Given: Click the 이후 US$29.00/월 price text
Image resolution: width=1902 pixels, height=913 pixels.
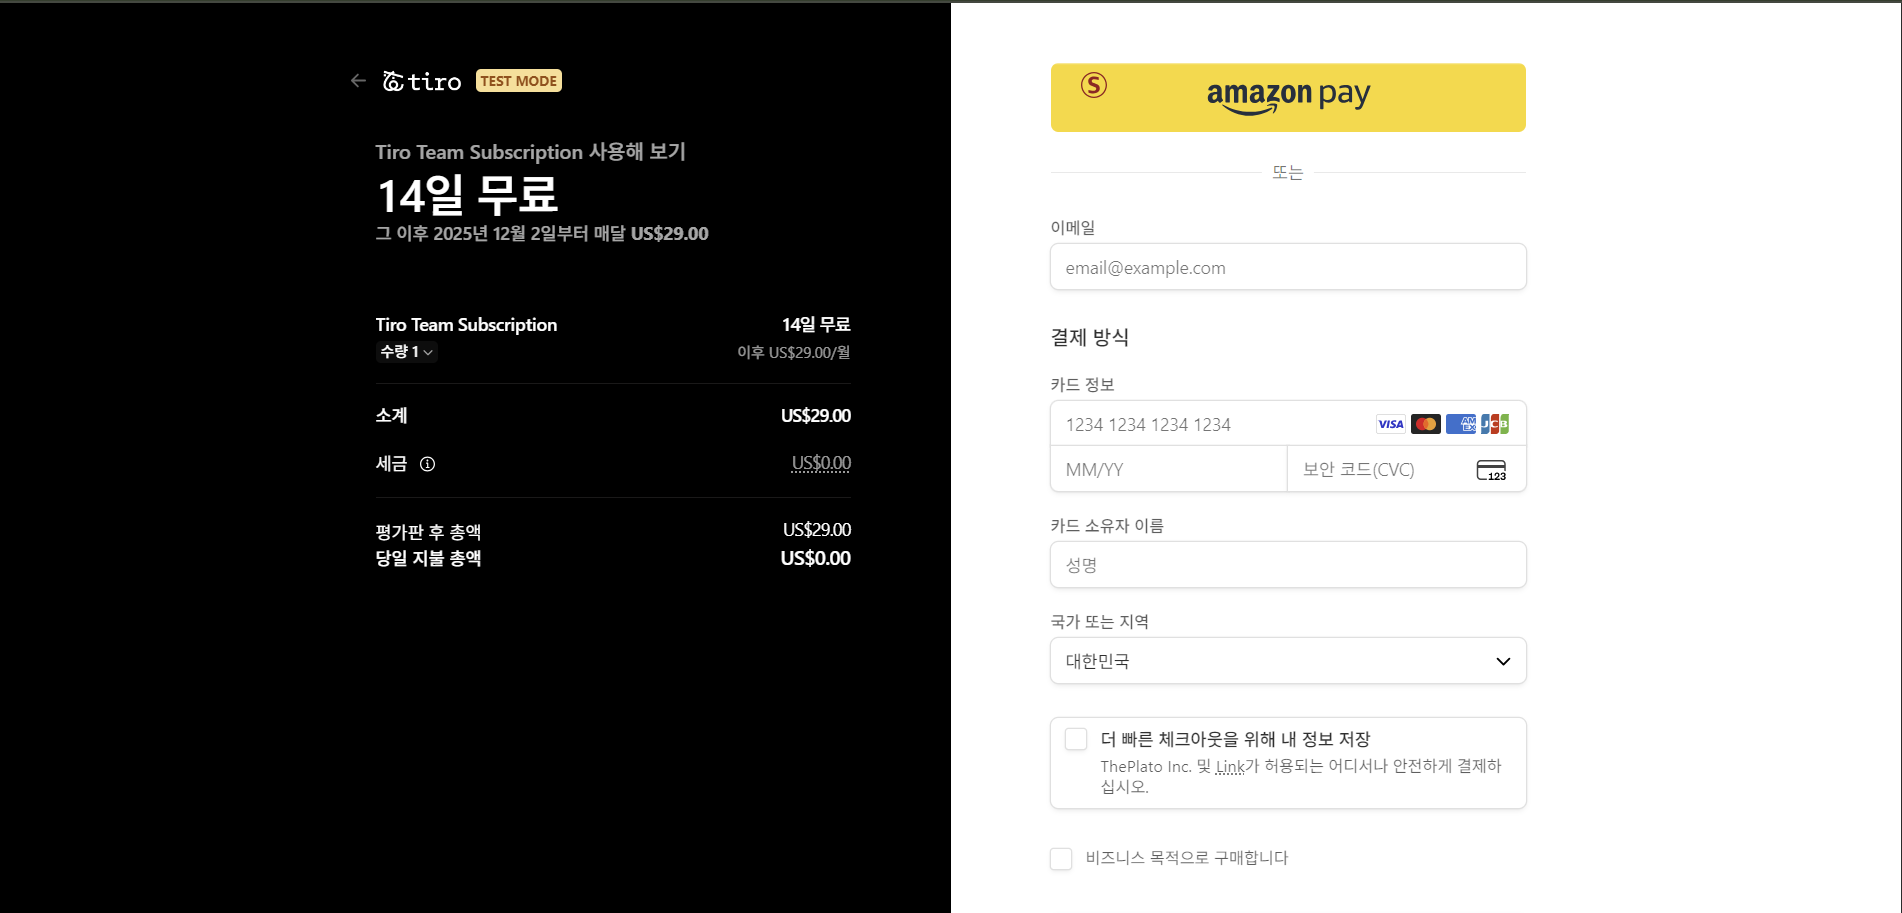Looking at the screenshot, I should point(794,353).
